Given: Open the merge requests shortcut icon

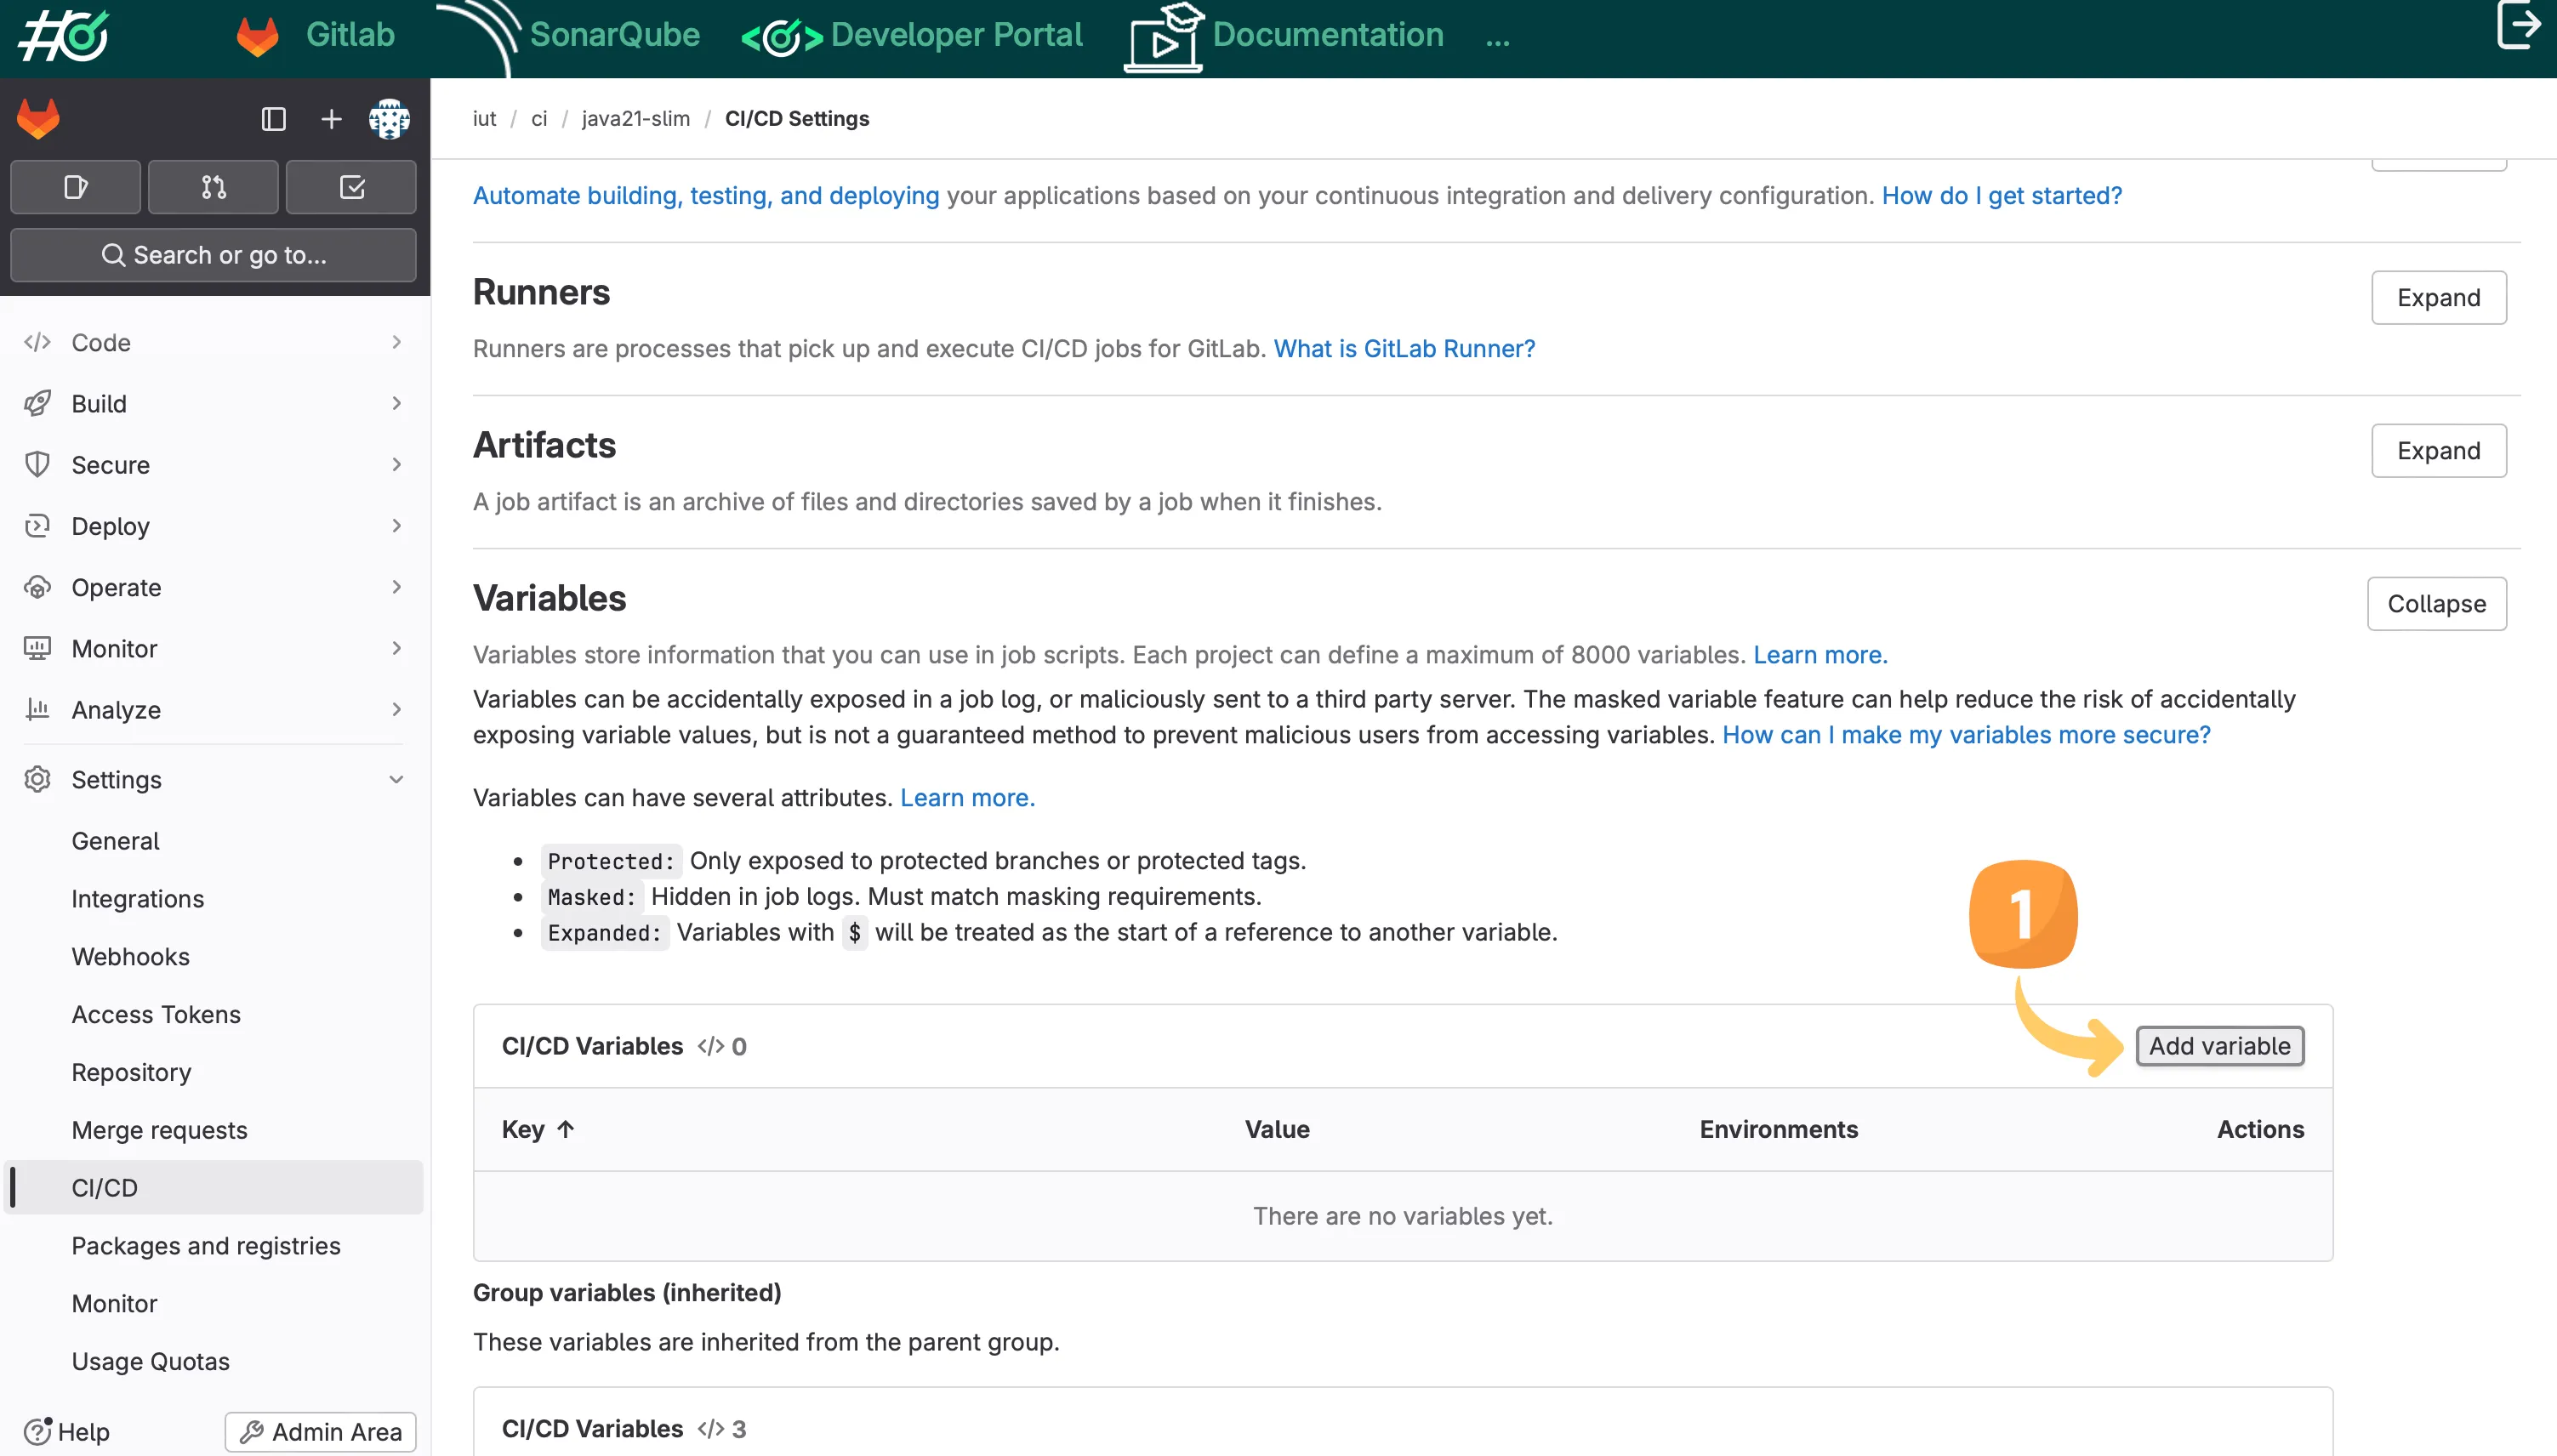Looking at the screenshot, I should coord(213,187).
